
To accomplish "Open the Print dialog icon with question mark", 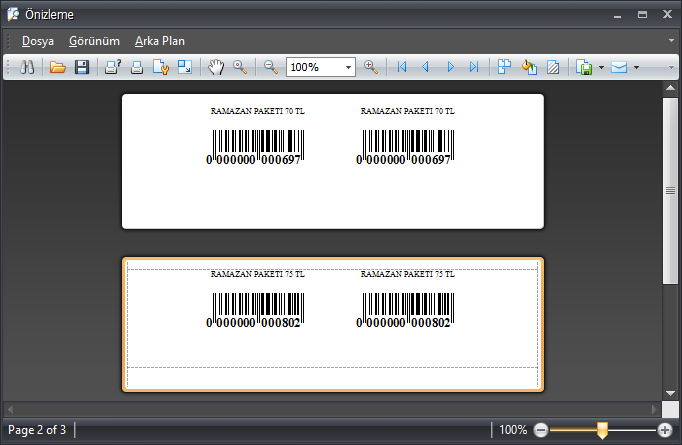I will pos(113,67).
